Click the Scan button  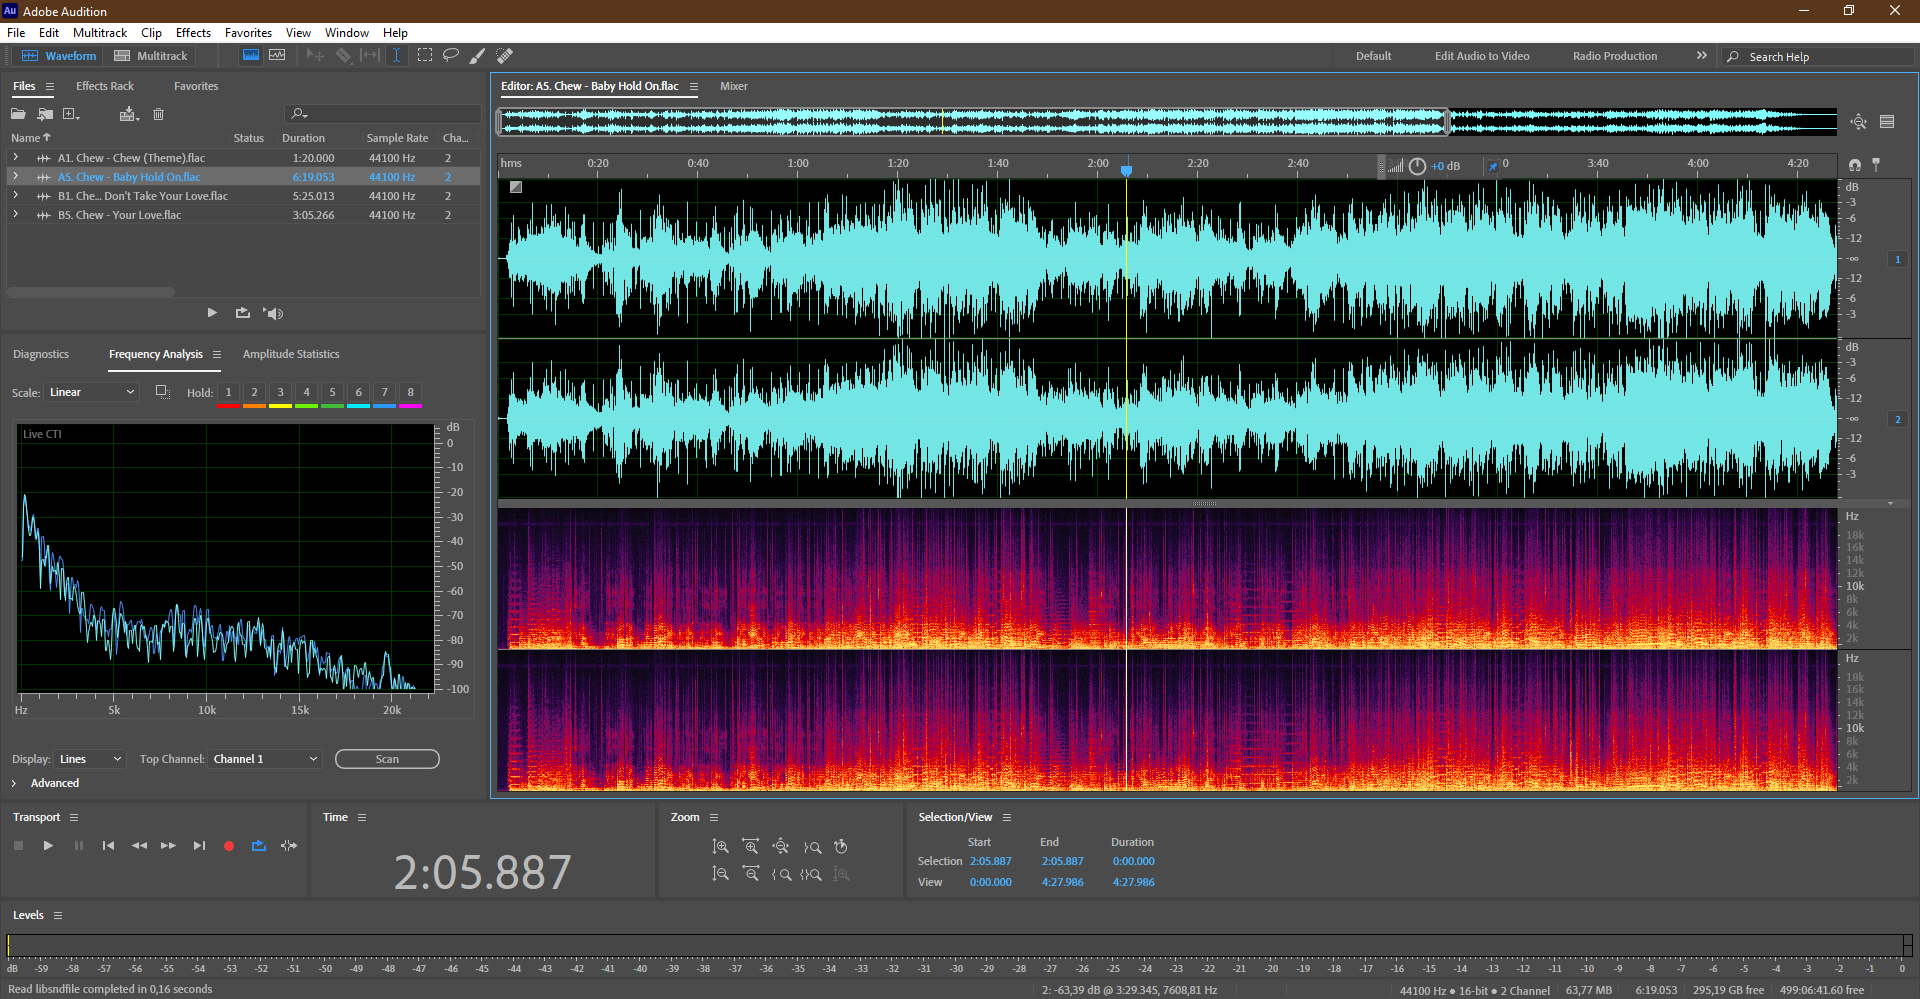387,759
